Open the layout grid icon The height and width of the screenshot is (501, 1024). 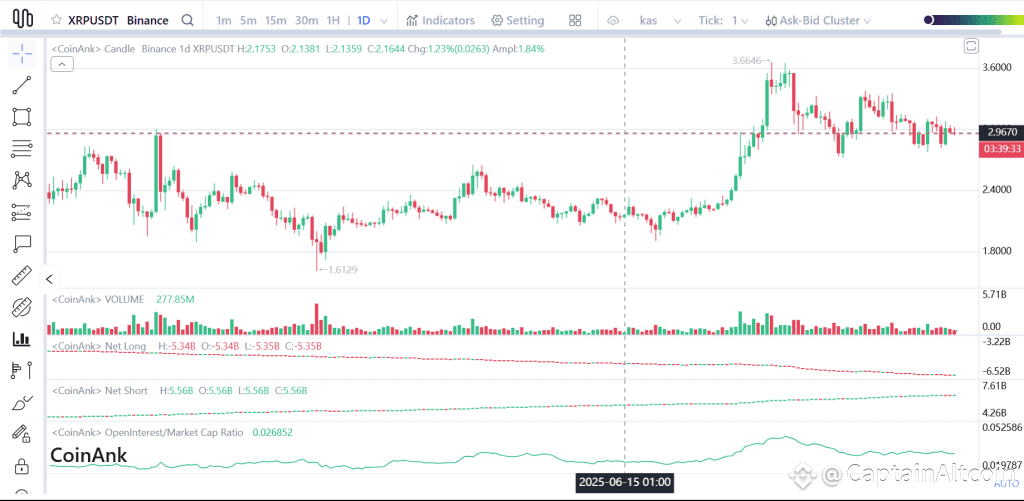click(575, 20)
